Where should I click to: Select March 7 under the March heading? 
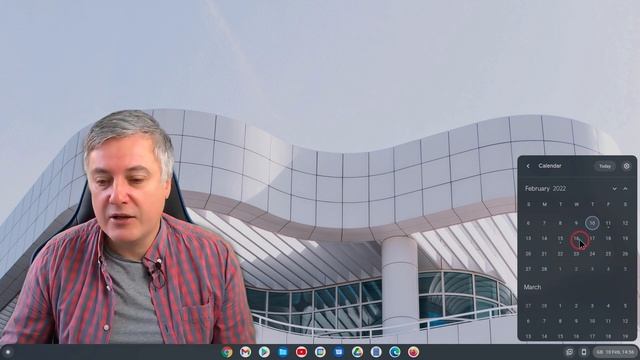(544, 322)
